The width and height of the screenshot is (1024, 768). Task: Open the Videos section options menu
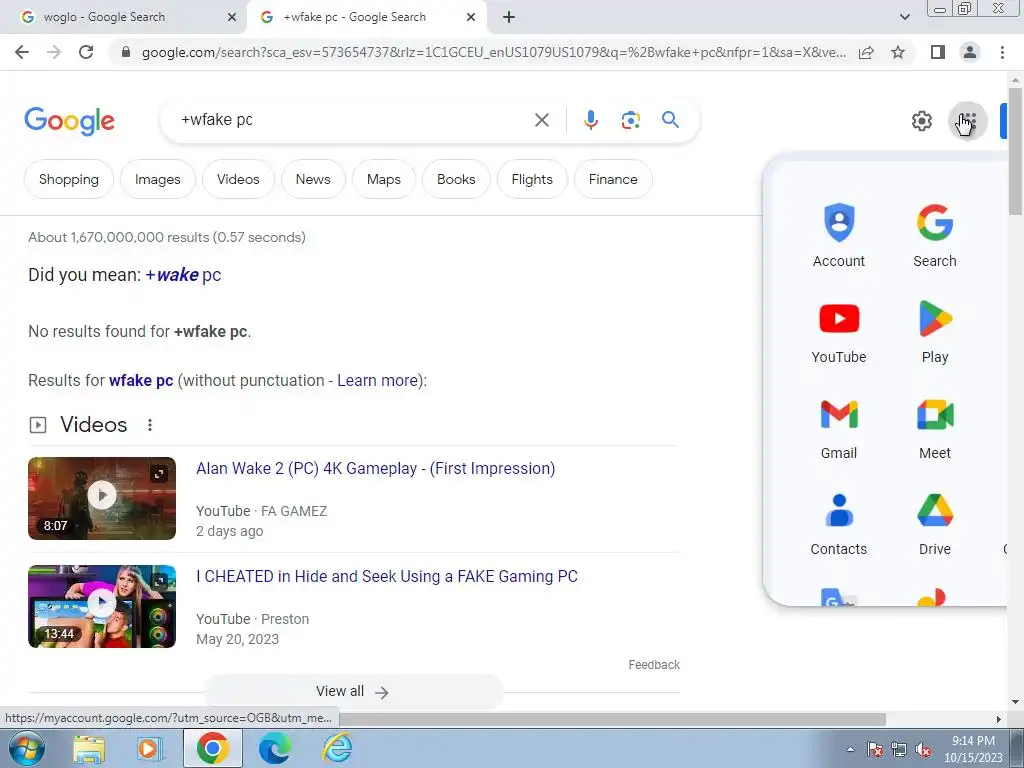coord(150,425)
